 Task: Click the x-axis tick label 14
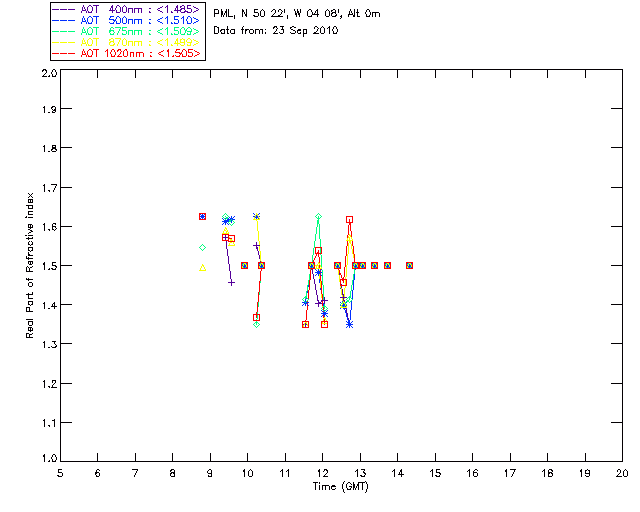(x=398, y=473)
